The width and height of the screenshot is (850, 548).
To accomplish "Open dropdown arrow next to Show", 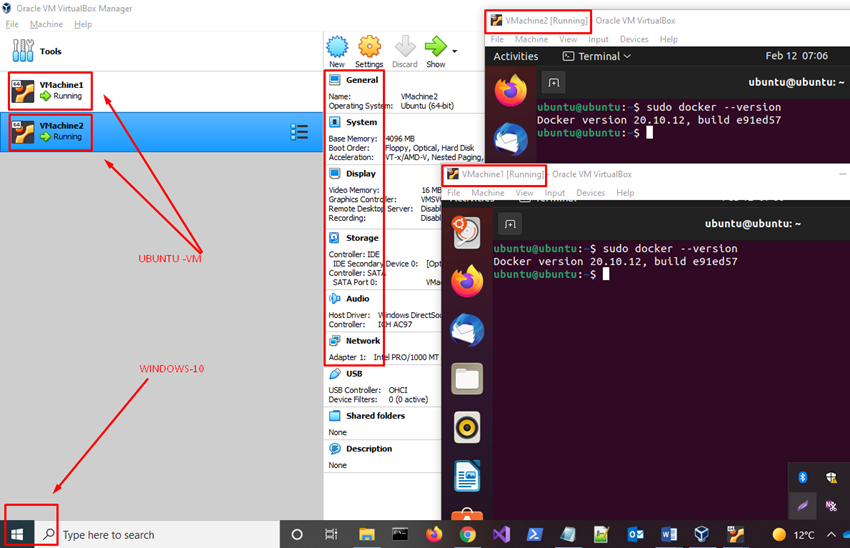I will pyautogui.click(x=454, y=51).
